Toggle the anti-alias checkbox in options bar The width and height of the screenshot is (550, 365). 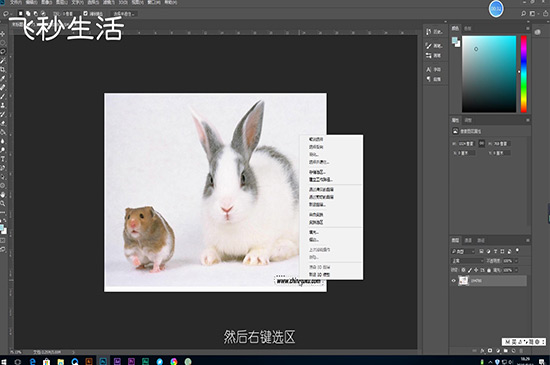point(85,14)
